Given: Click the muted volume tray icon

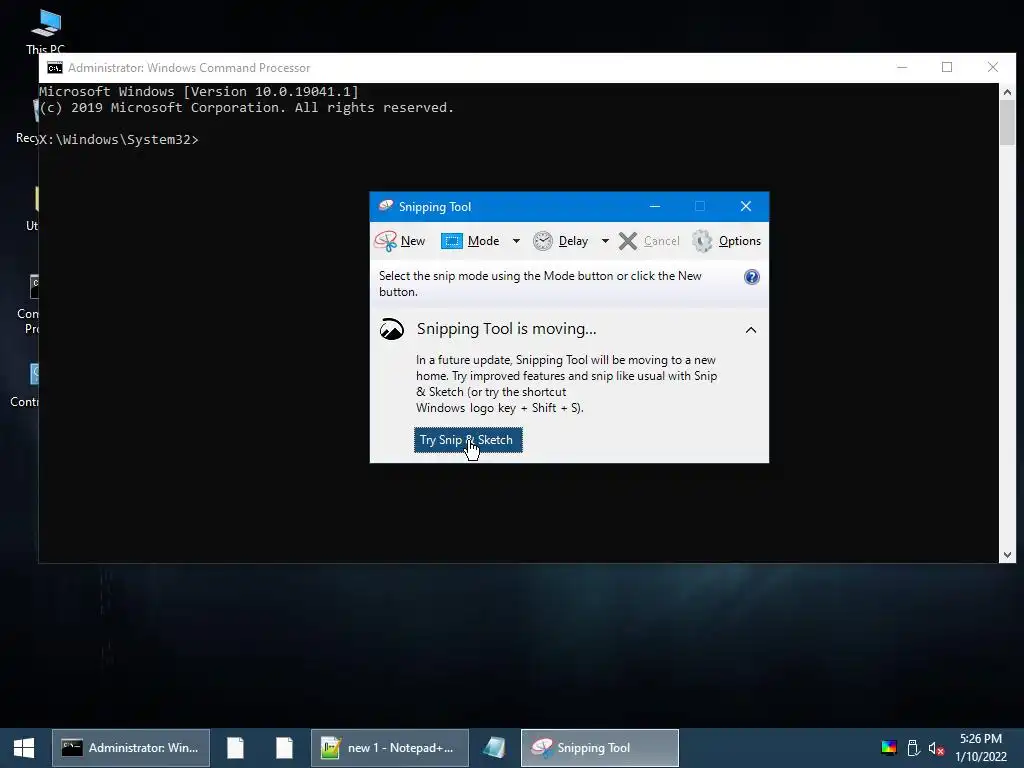Looking at the screenshot, I should (x=936, y=748).
